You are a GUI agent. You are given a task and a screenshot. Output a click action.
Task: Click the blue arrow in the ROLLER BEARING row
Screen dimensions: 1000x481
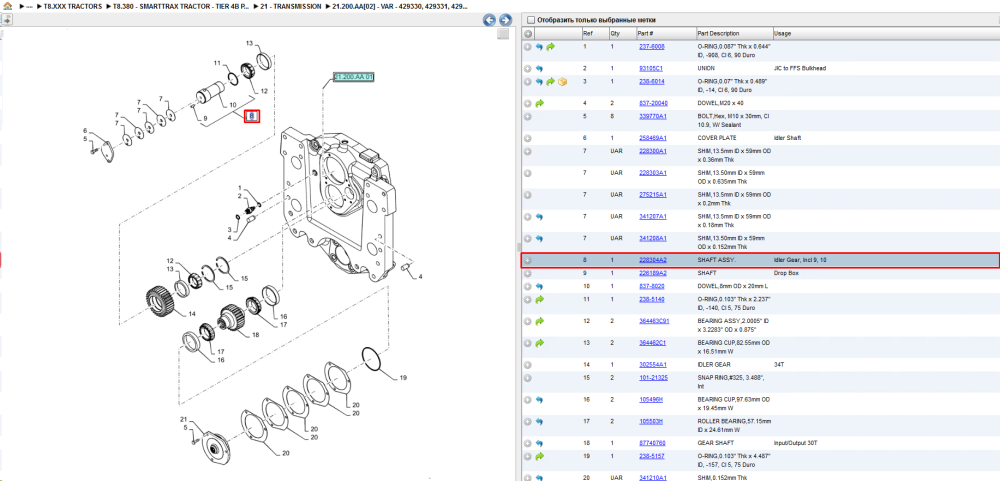pos(539,422)
